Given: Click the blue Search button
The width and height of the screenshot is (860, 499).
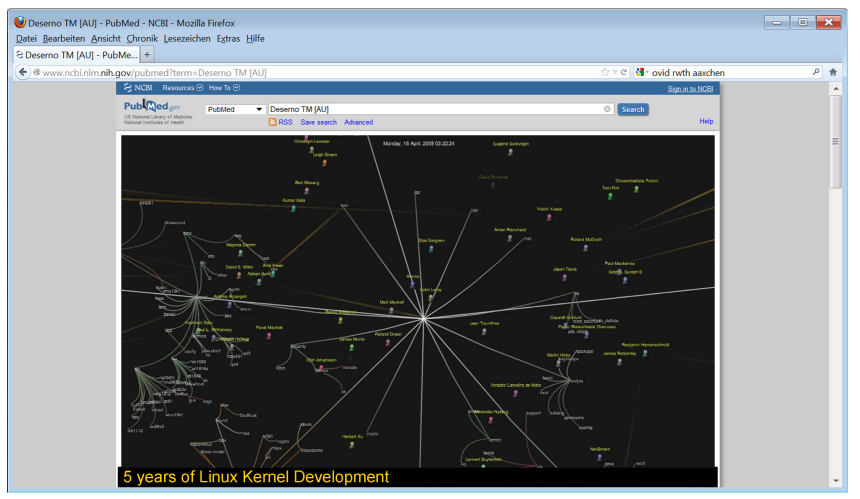Looking at the screenshot, I should tap(632, 109).
